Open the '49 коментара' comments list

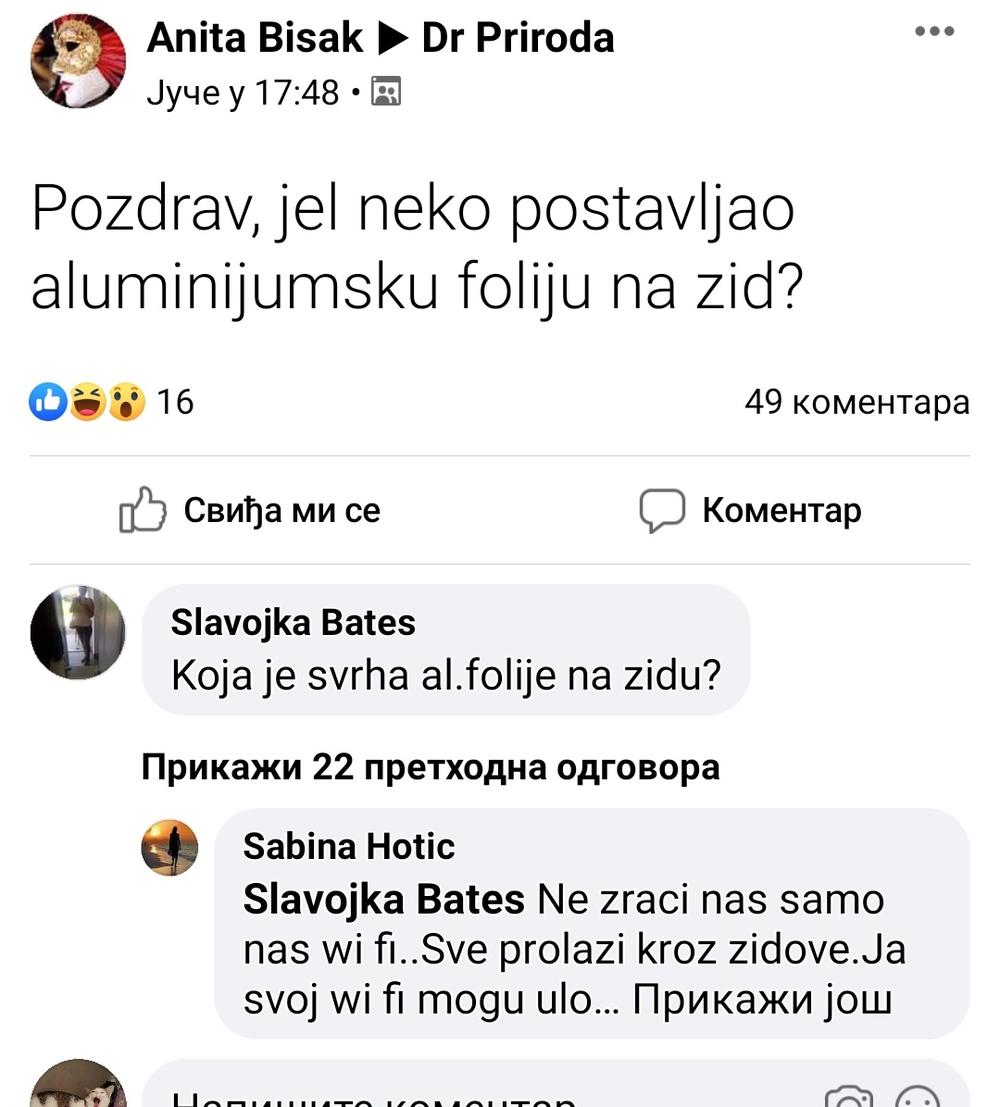856,402
